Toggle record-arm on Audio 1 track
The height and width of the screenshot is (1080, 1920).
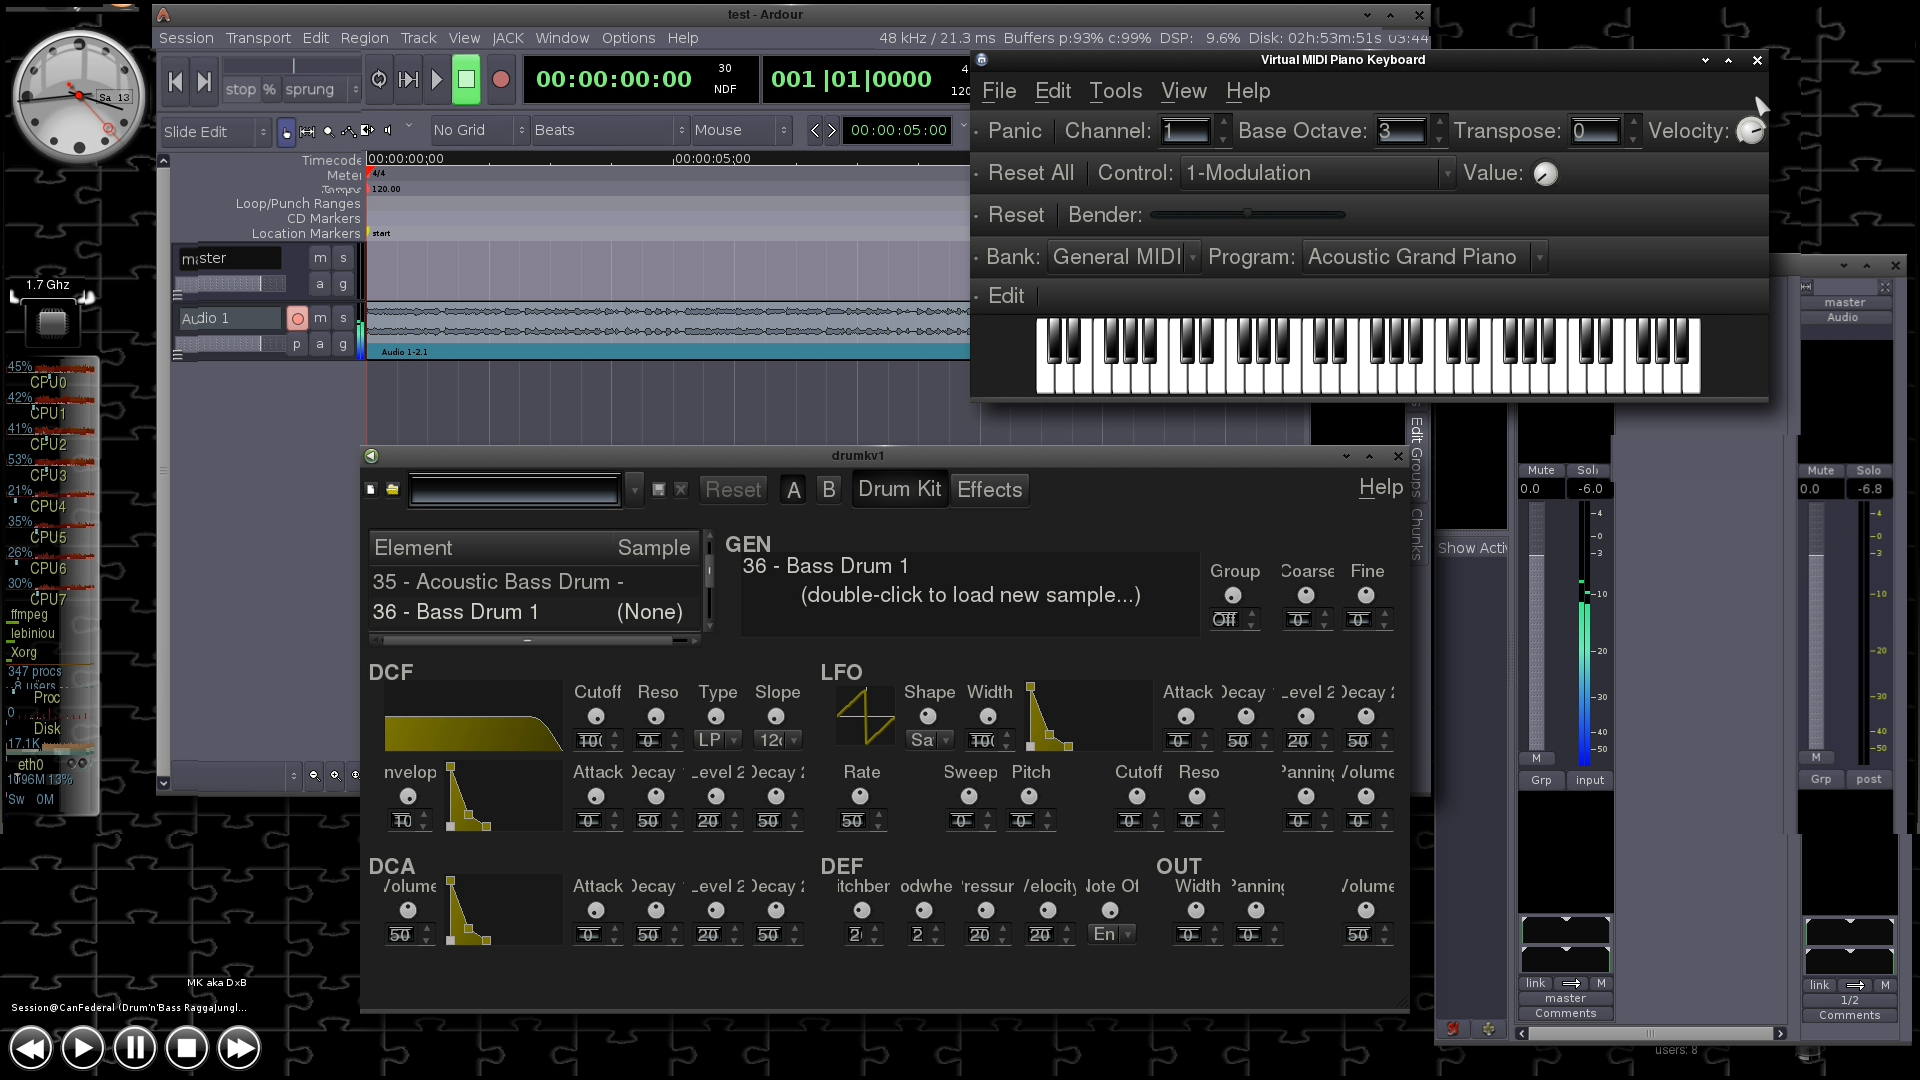(297, 318)
